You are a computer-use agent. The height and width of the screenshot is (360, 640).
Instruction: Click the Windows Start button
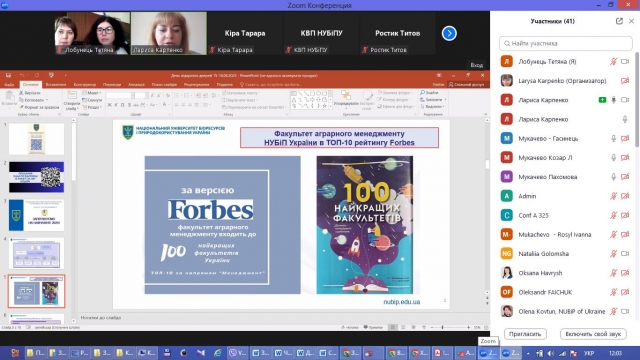[15, 353]
